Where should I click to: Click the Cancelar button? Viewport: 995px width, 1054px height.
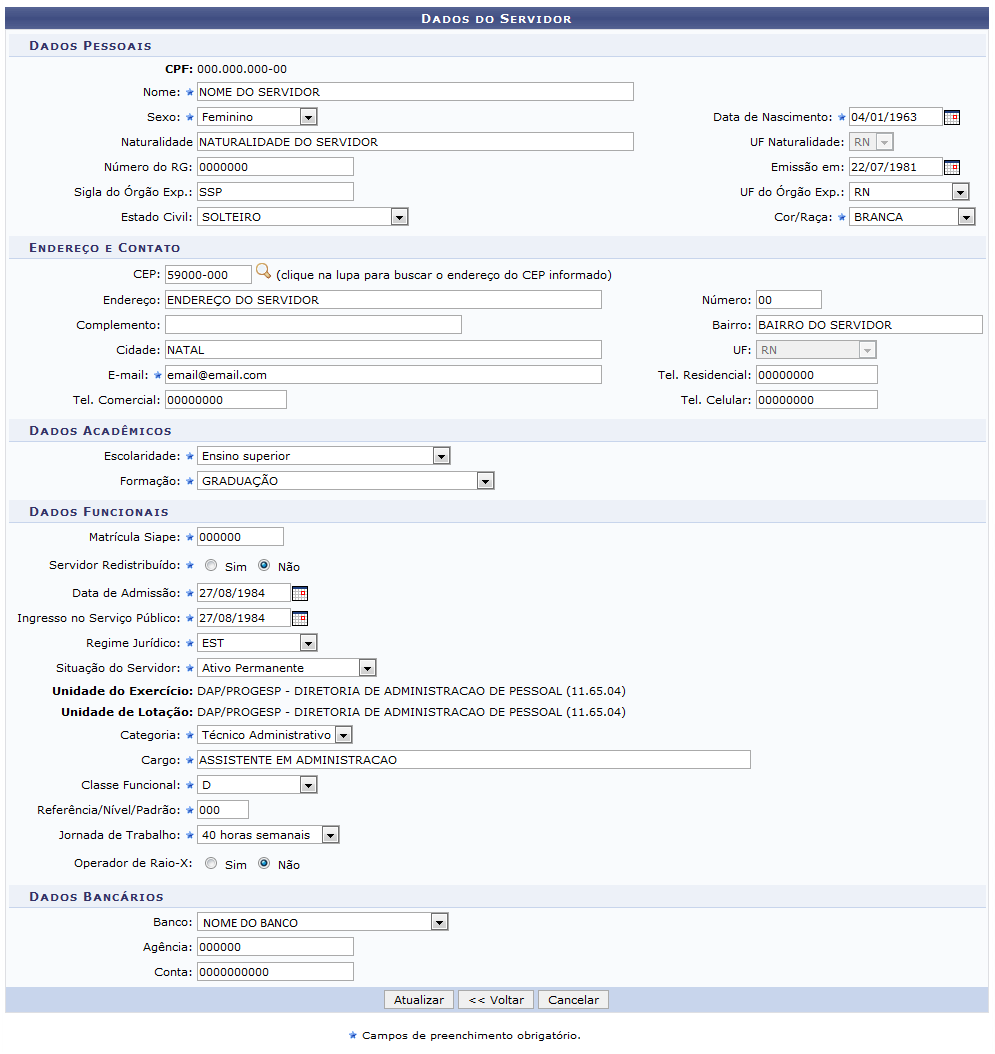[x=573, y=1000]
